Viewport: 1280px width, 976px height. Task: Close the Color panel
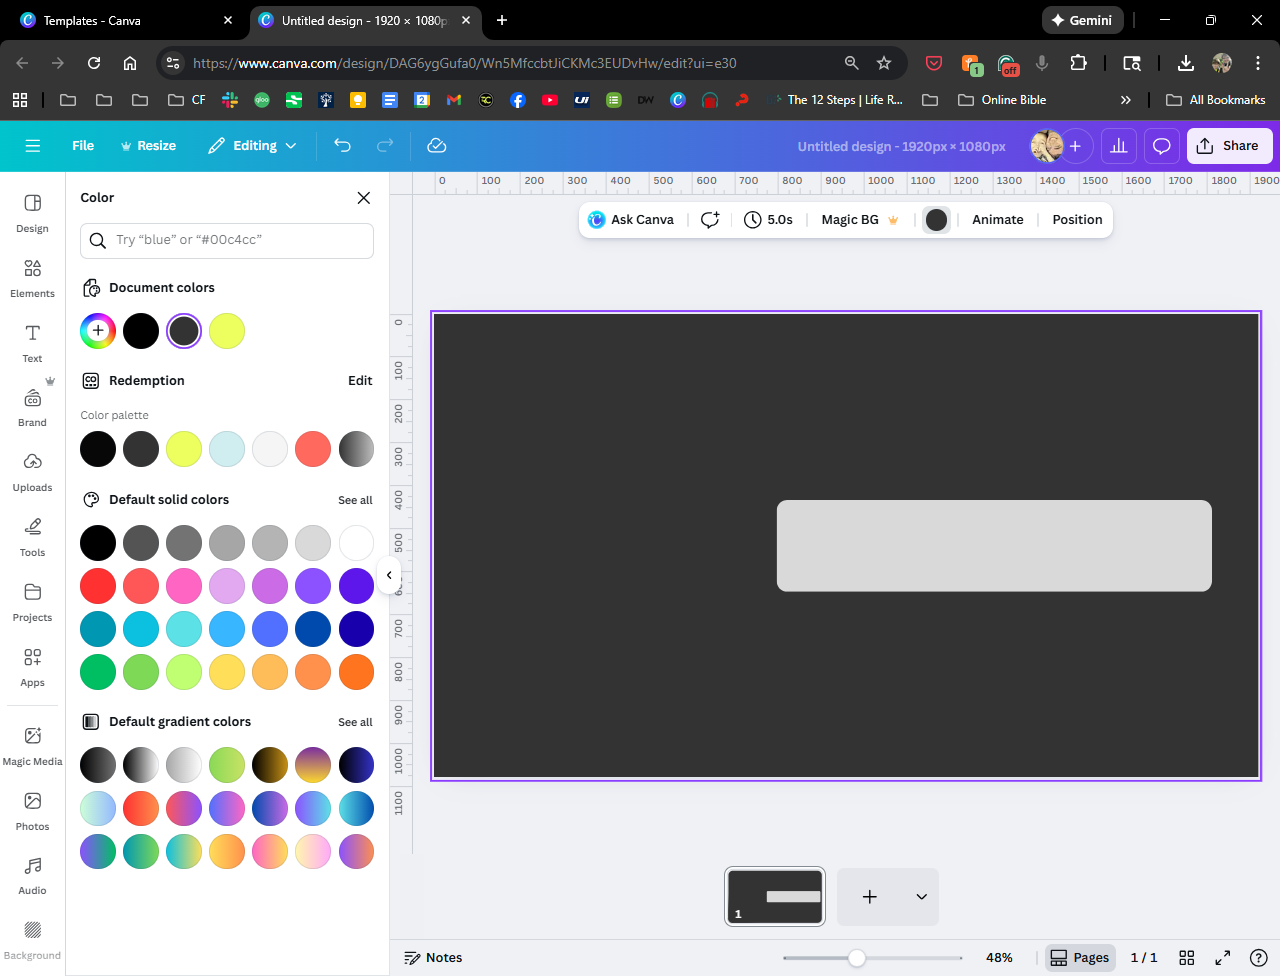point(364,198)
